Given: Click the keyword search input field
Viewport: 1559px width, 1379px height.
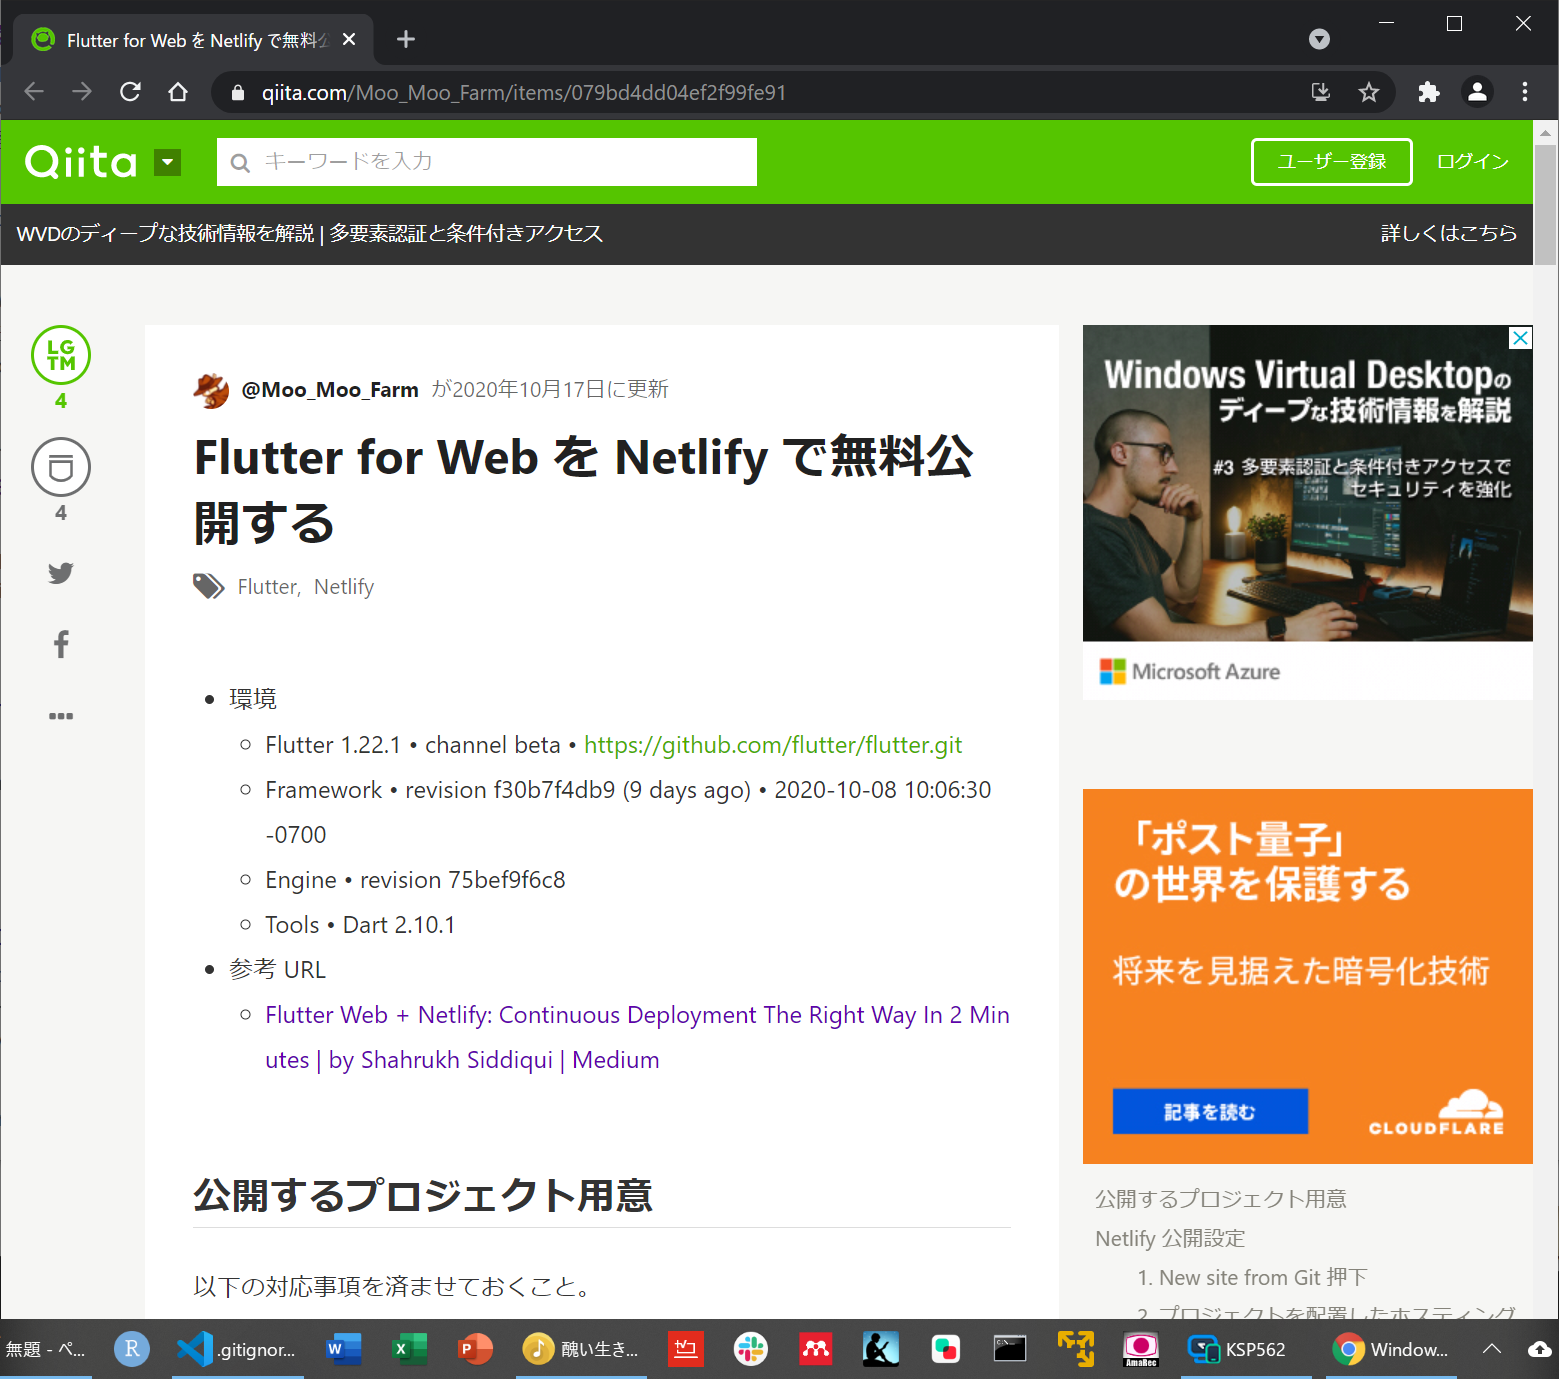Looking at the screenshot, I should [487, 162].
